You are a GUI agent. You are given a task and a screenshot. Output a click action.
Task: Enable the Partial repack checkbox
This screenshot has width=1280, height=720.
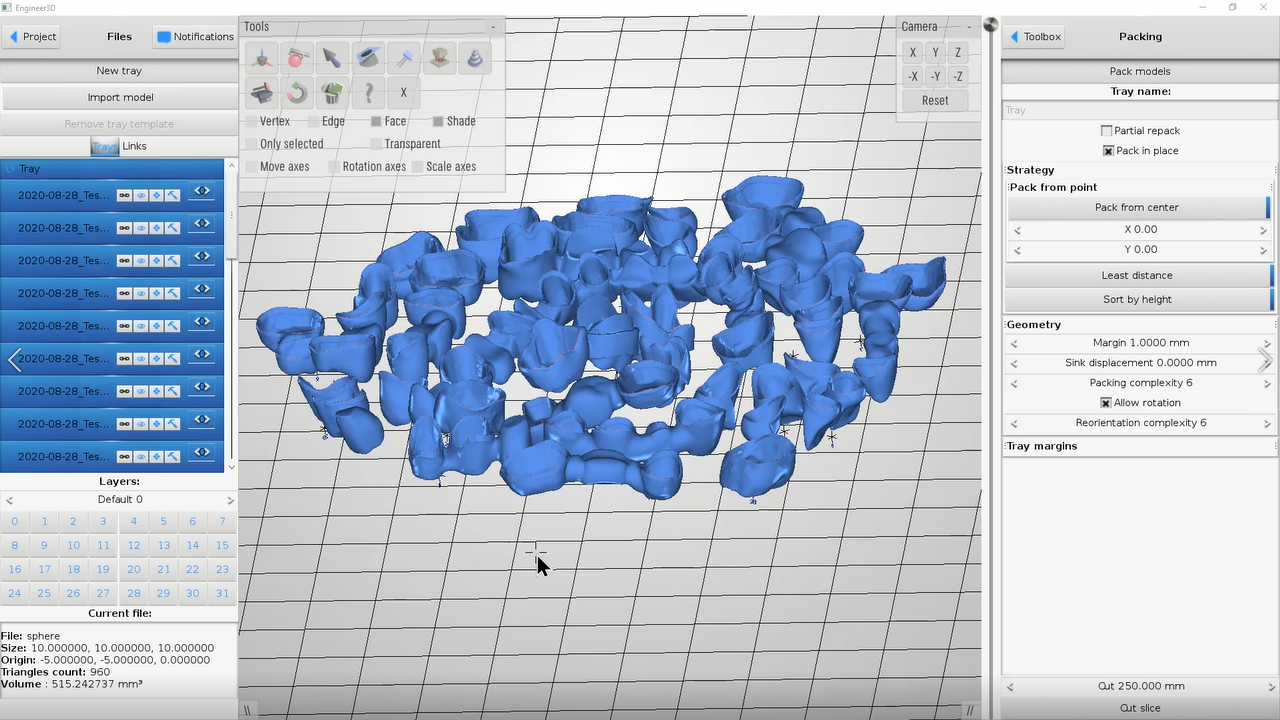[x=1106, y=131]
